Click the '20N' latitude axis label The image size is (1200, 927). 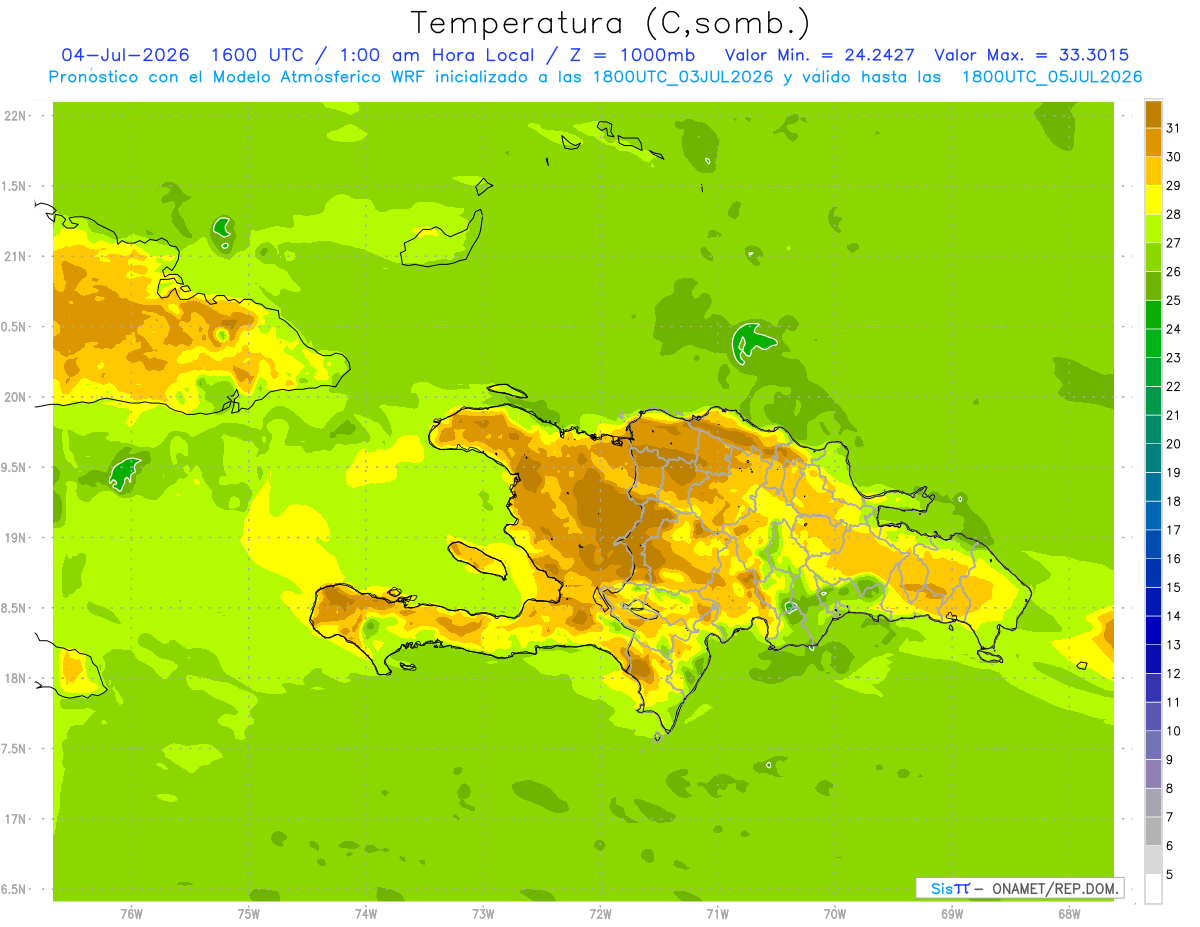pos(14,397)
